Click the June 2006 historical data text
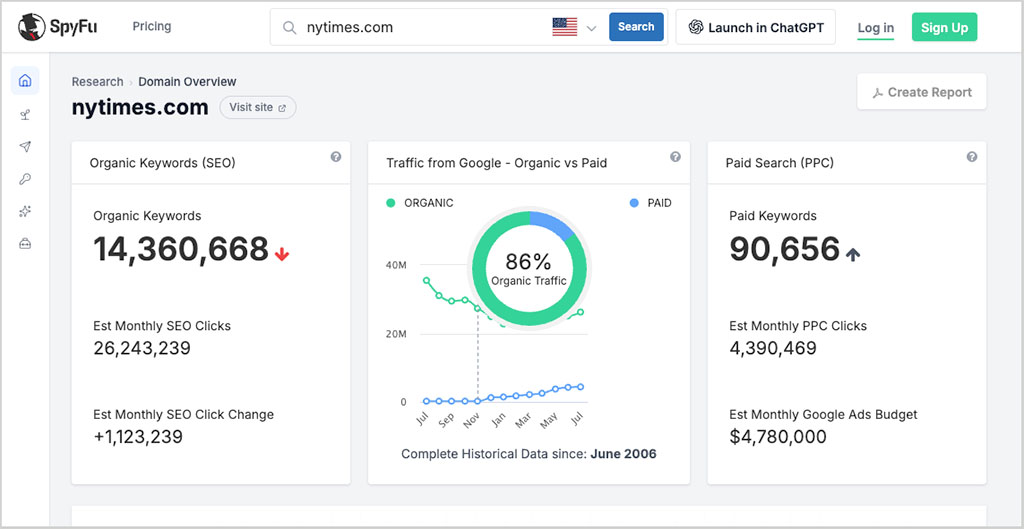Viewport: 1024px width, 529px height. pyautogui.click(x=623, y=454)
